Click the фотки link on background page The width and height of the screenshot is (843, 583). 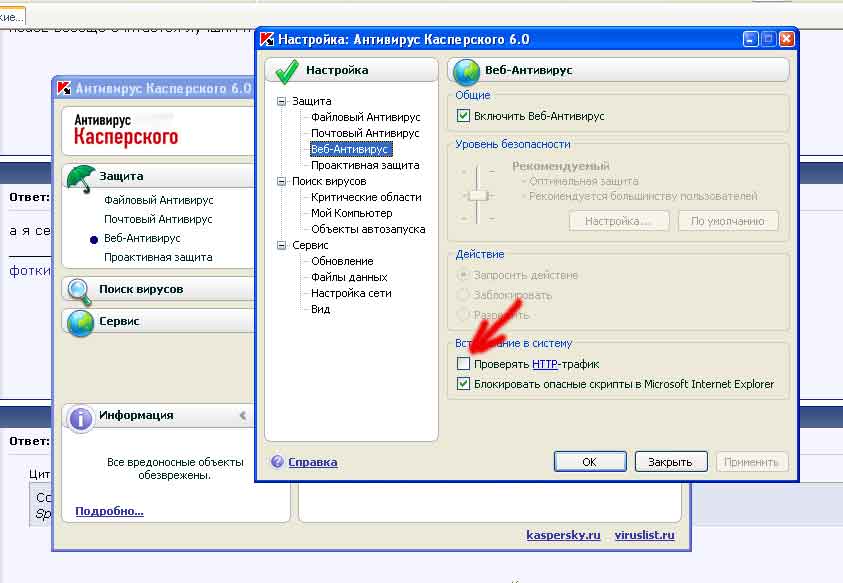30,270
